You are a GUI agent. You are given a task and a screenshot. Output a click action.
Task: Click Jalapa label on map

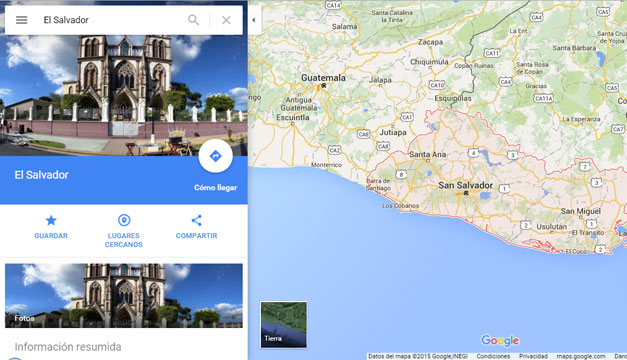click(x=380, y=80)
